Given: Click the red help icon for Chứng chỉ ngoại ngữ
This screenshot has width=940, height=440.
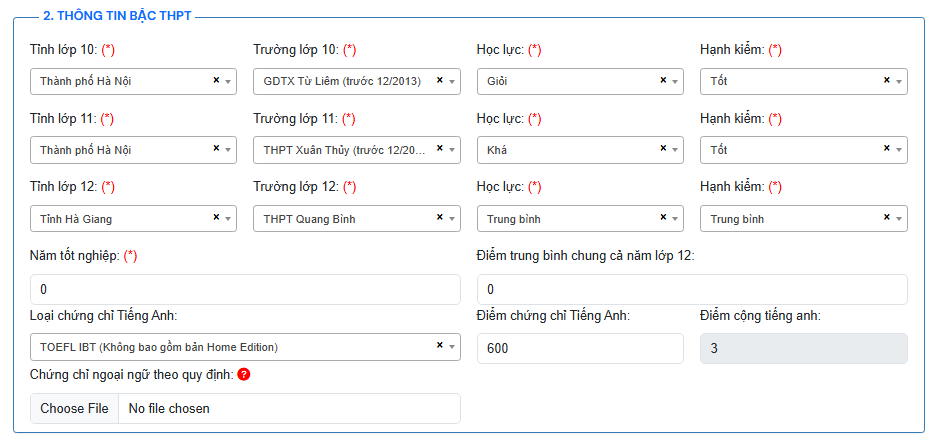Looking at the screenshot, I should pos(244,375).
